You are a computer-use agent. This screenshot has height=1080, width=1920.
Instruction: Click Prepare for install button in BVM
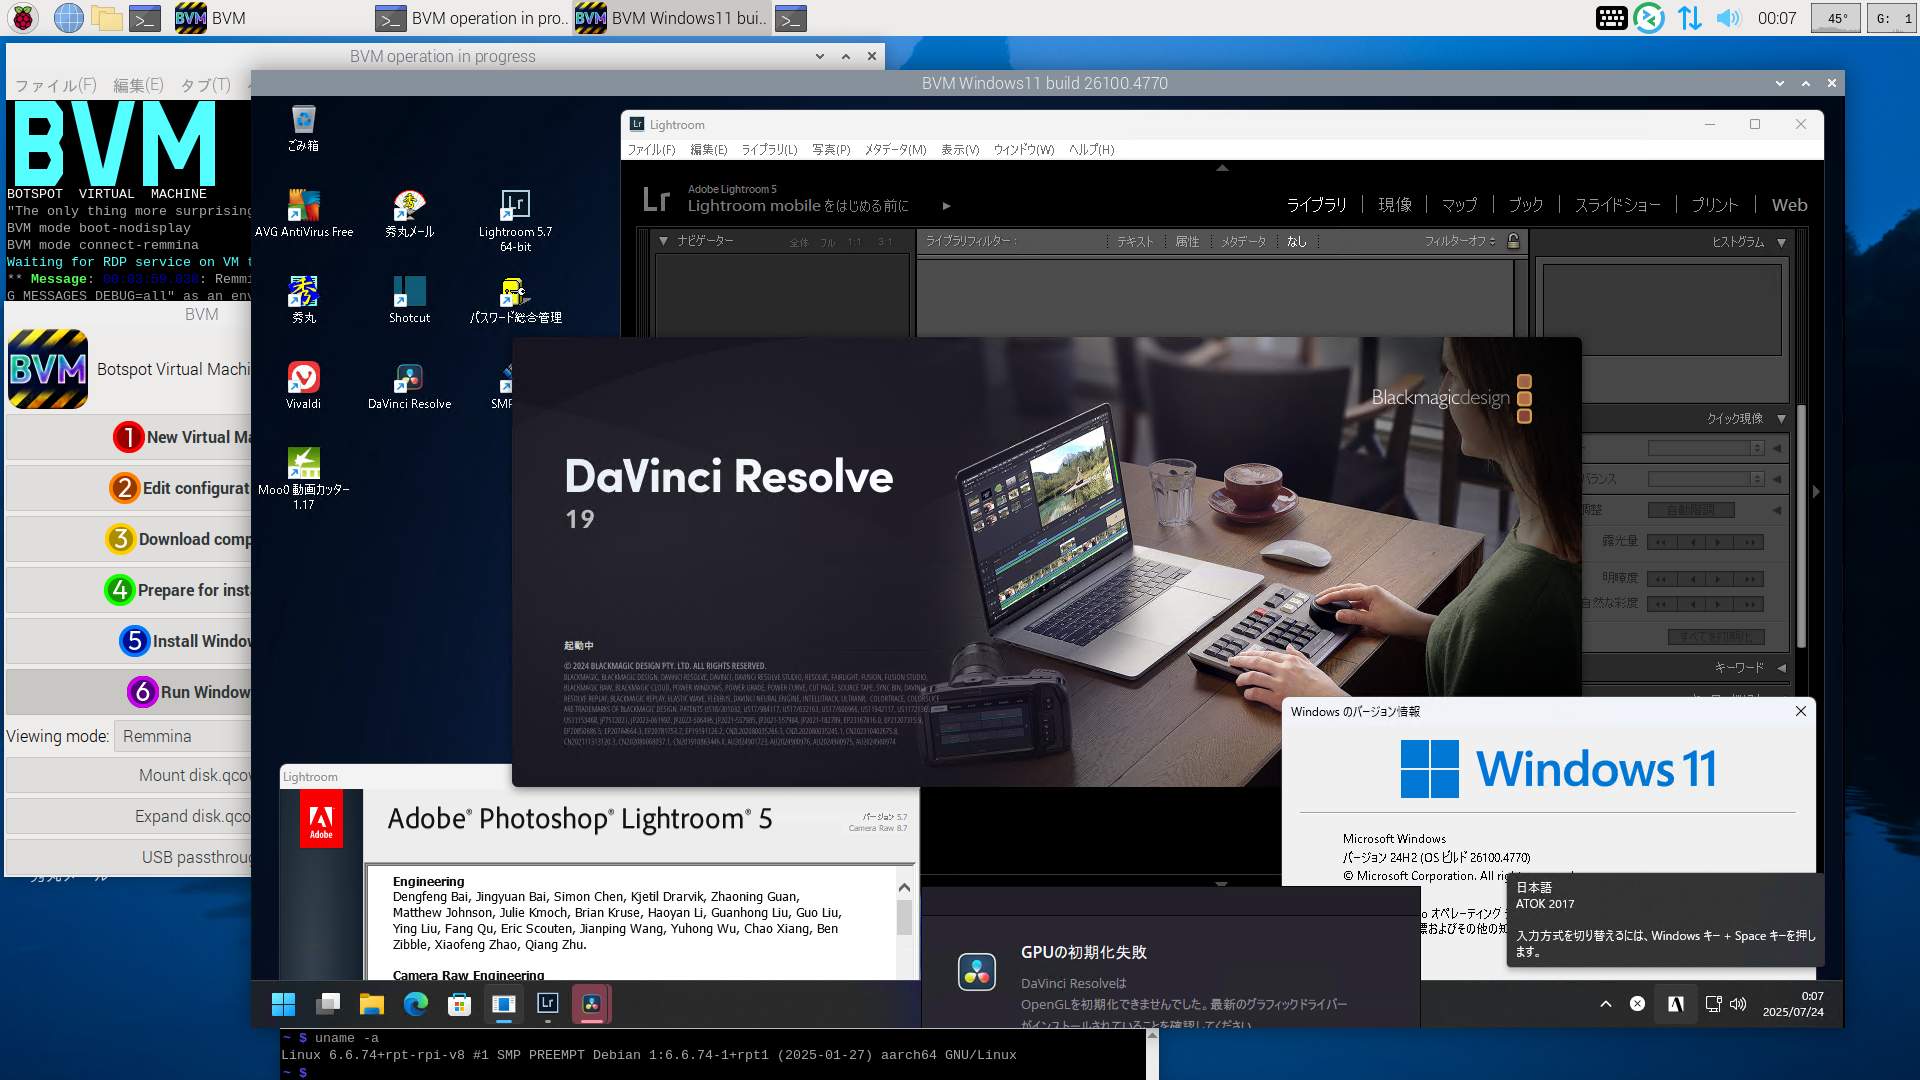coord(128,590)
